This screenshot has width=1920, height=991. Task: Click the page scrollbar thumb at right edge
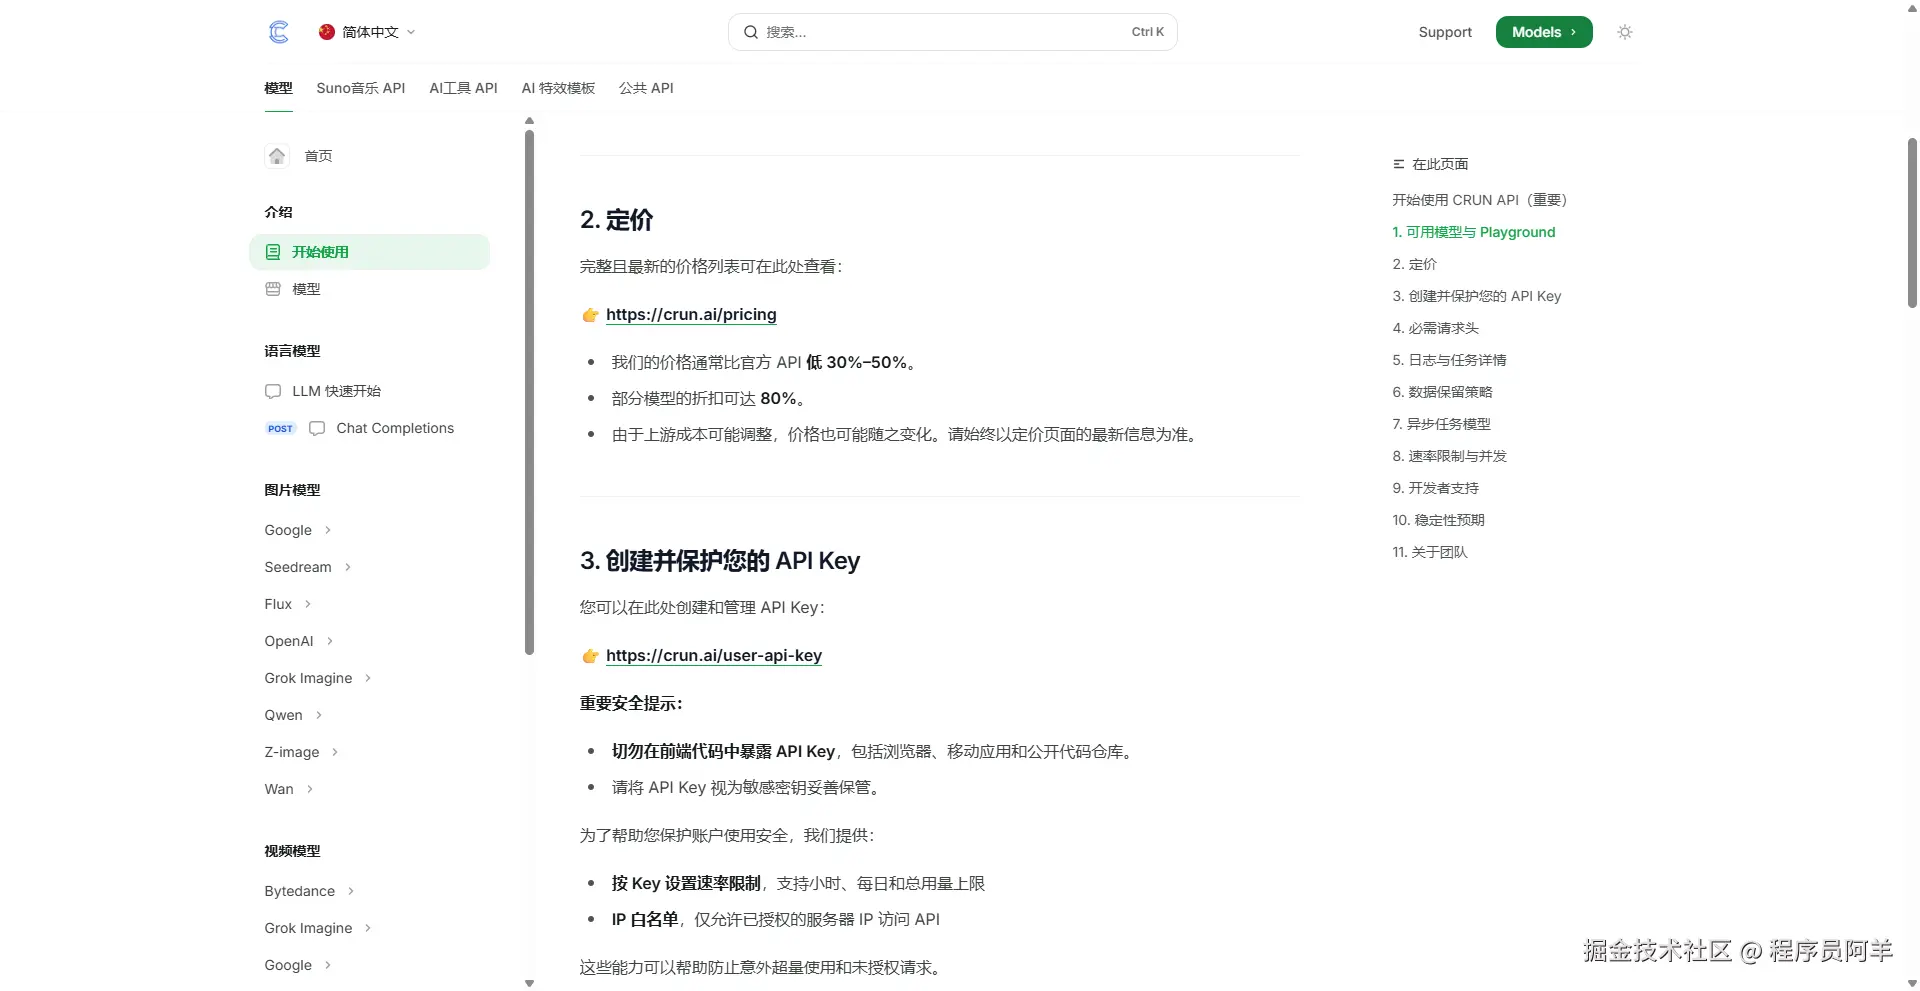click(1912, 223)
